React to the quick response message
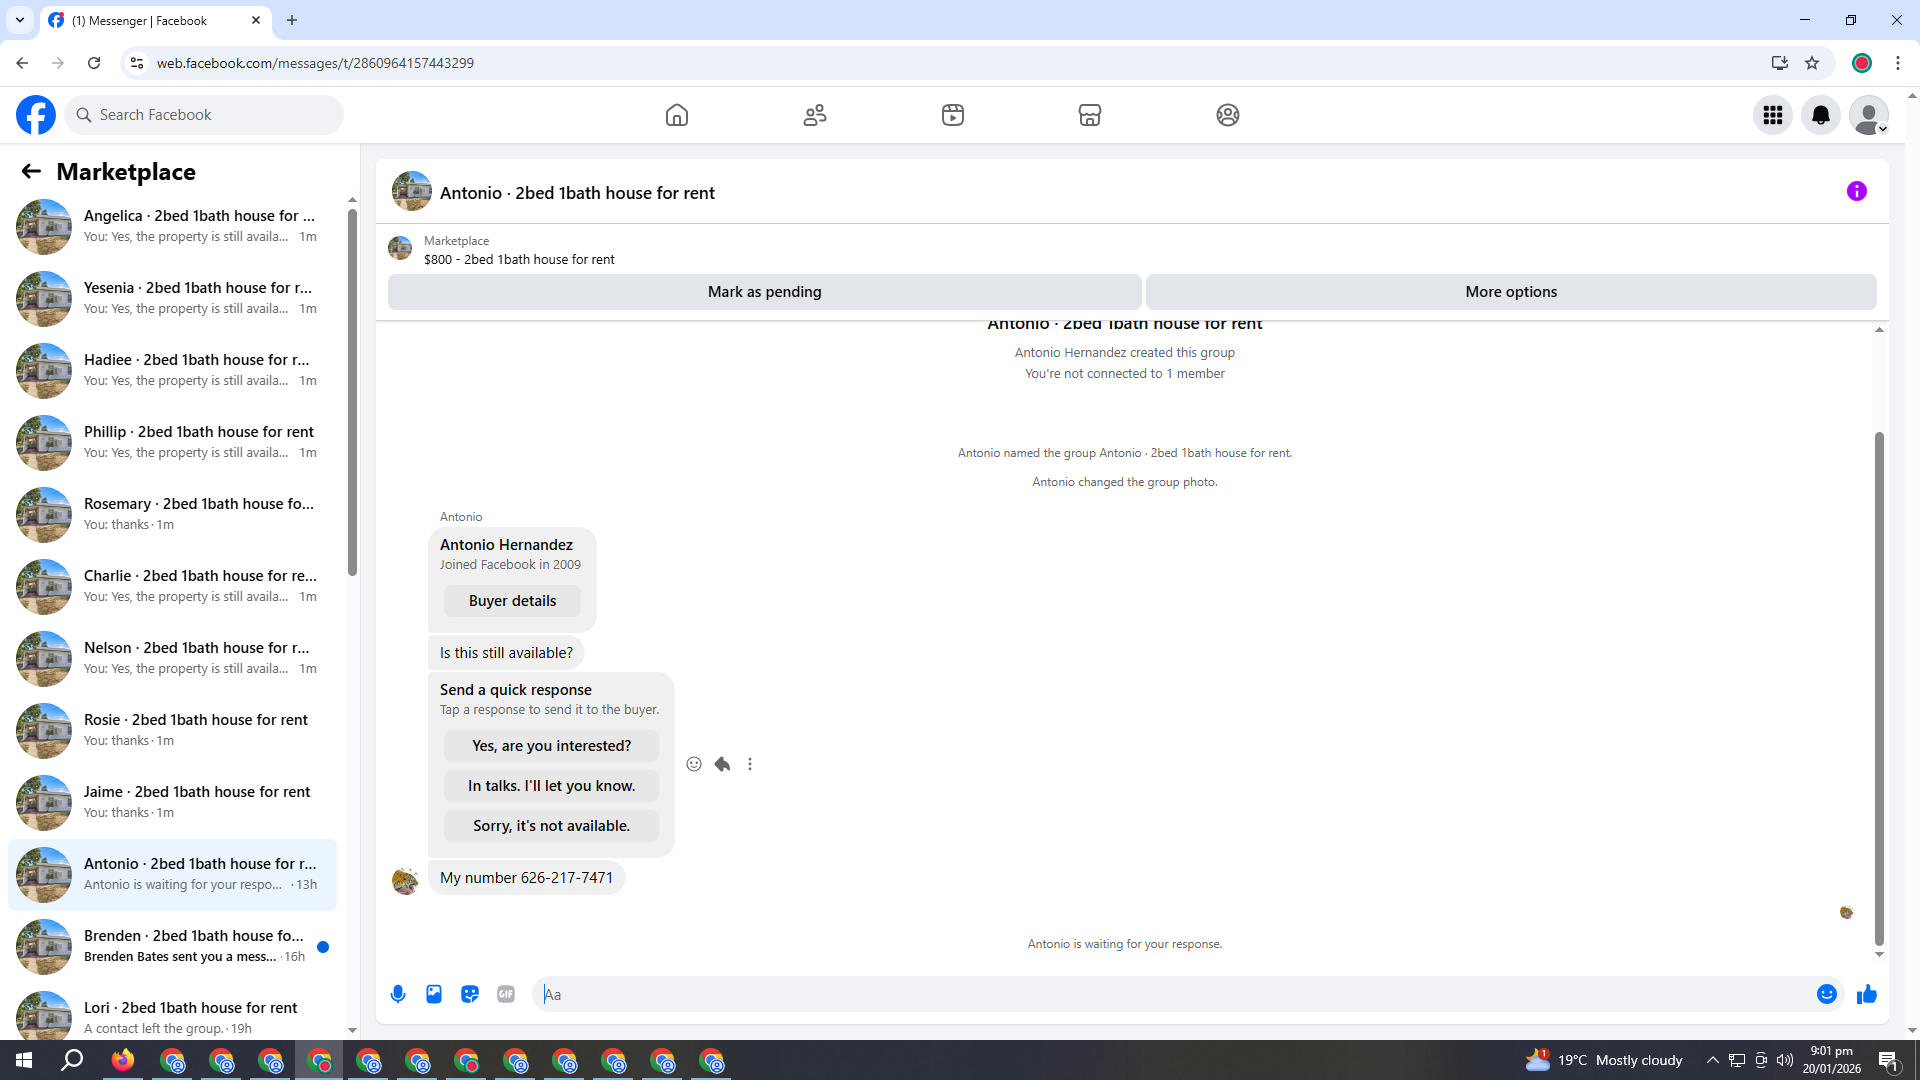 (x=694, y=764)
